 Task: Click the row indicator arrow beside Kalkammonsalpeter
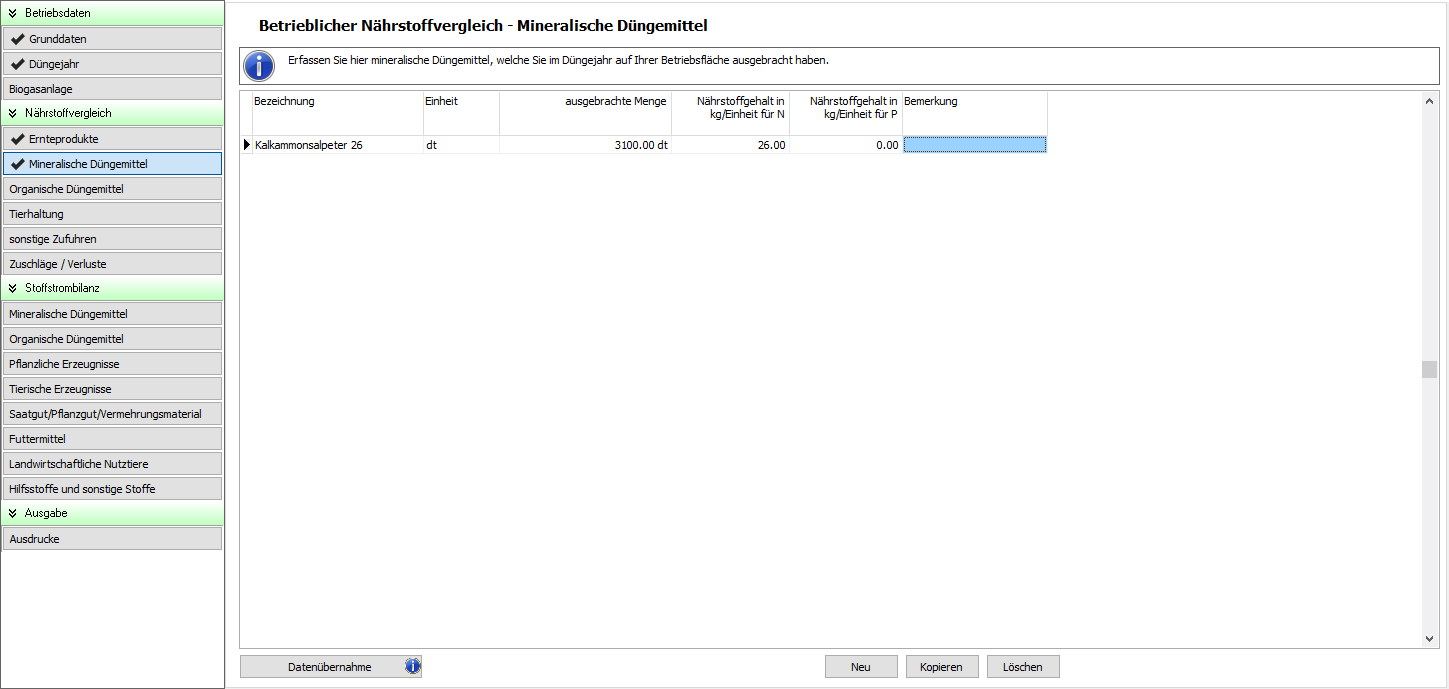click(247, 145)
